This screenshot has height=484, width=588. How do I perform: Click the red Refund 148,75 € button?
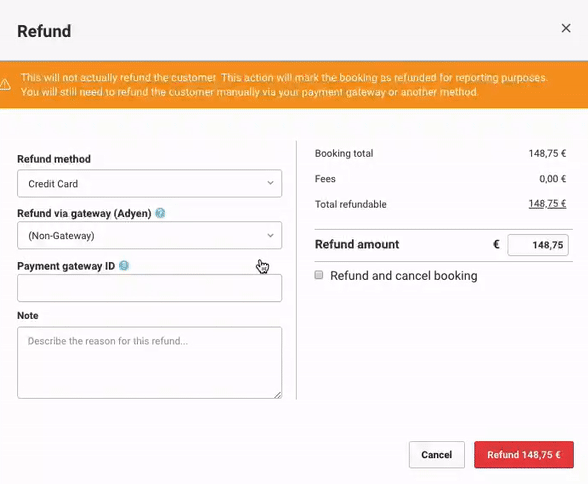[x=524, y=455]
